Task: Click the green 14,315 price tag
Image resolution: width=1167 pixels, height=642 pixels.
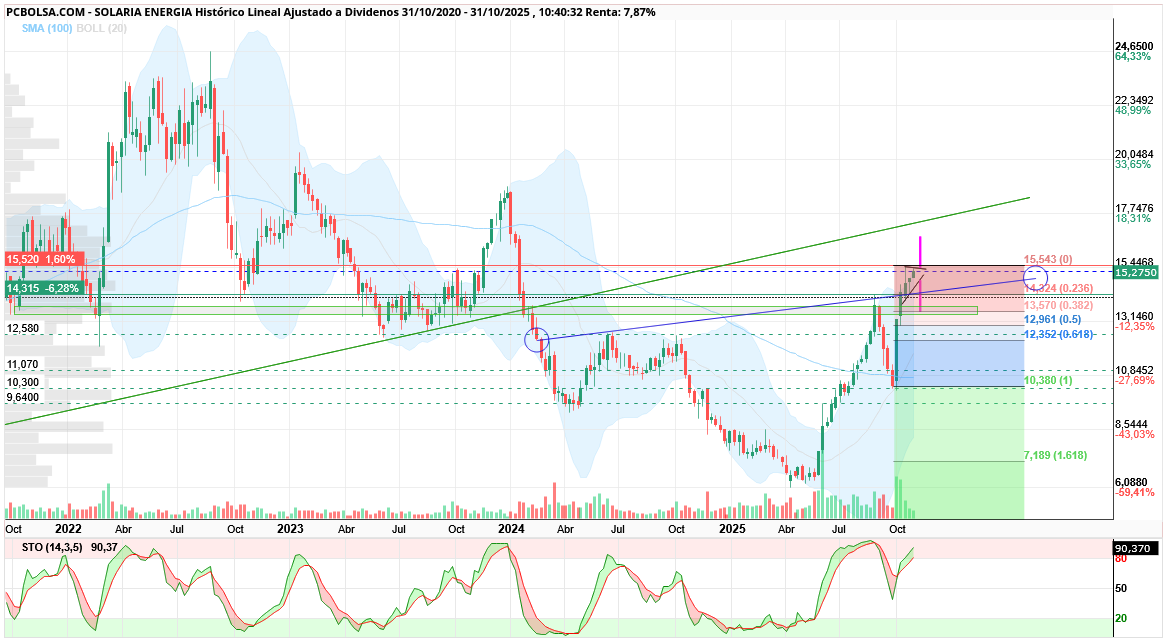Action: [x=41, y=288]
